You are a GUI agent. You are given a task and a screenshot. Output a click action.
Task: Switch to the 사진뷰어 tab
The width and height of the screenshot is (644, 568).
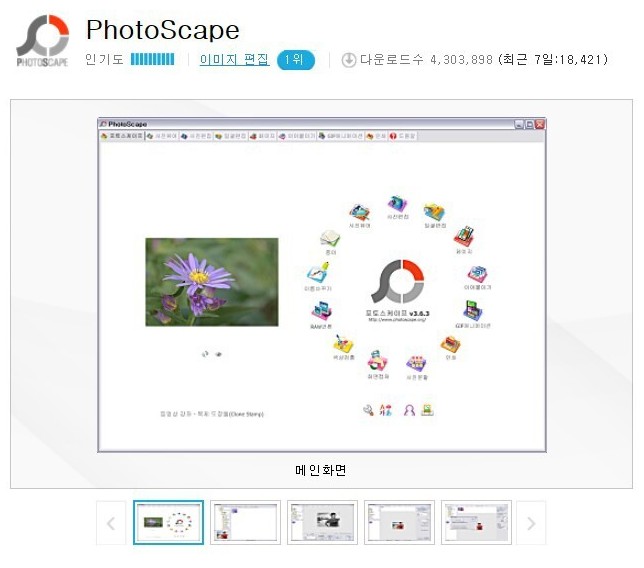click(162, 136)
